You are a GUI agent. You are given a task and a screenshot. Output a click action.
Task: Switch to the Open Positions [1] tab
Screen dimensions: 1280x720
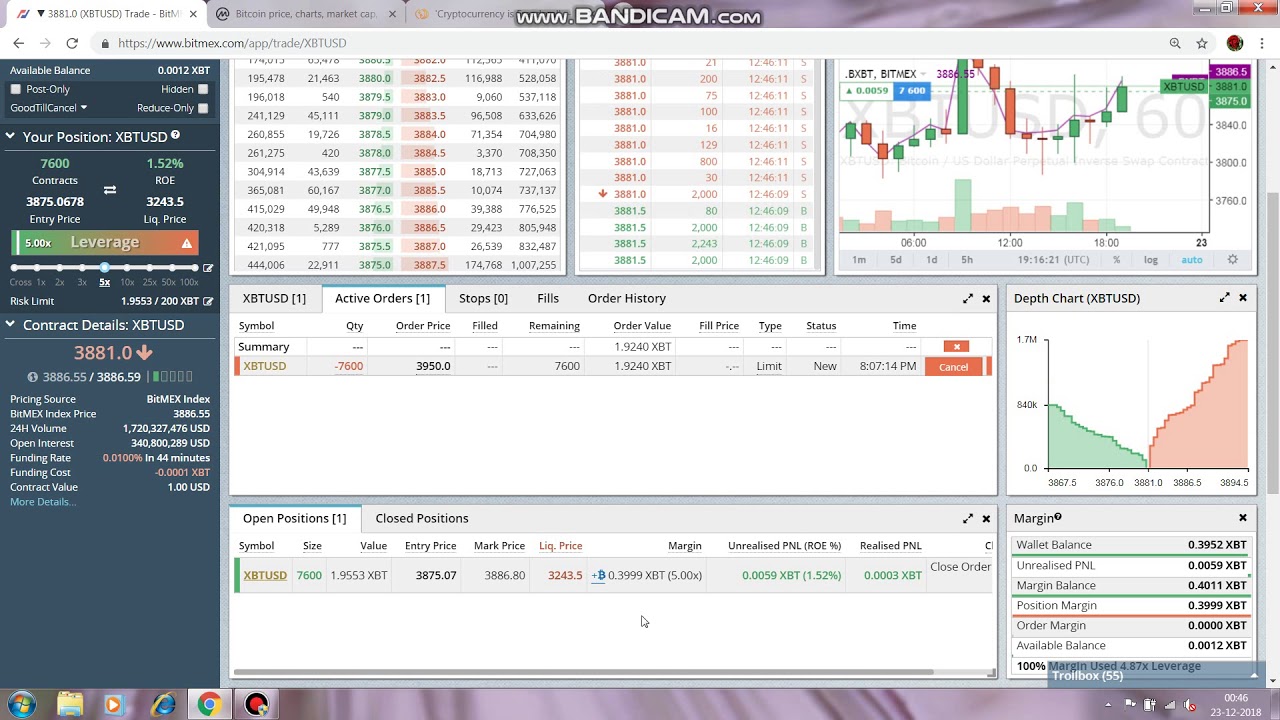[294, 518]
